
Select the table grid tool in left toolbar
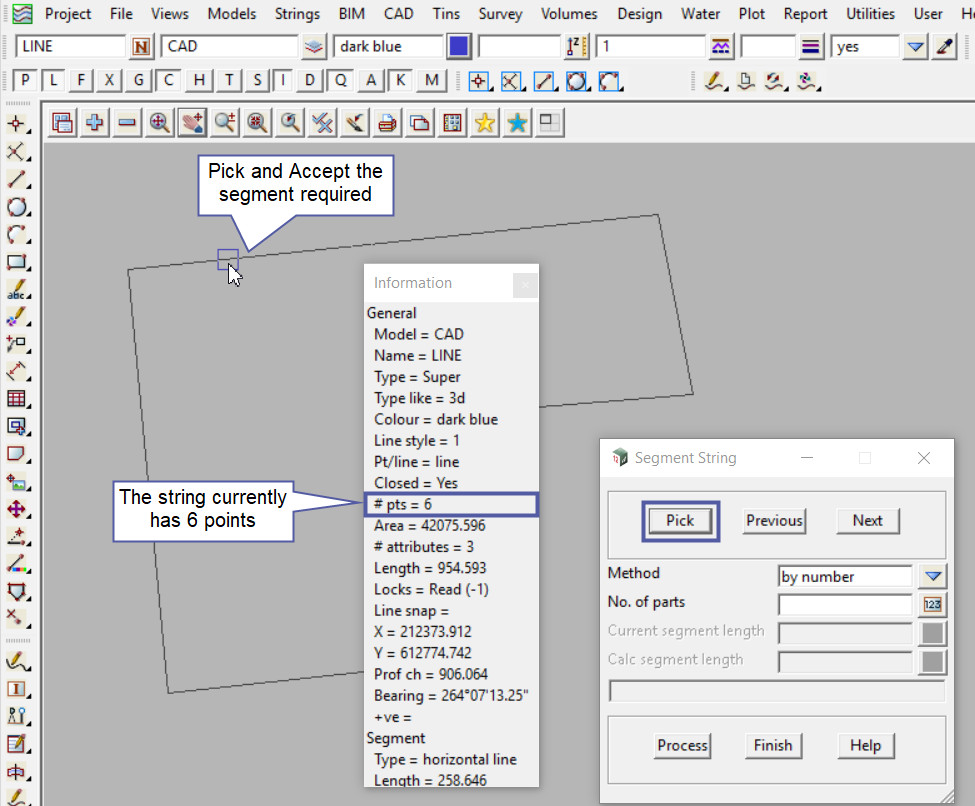[16, 399]
